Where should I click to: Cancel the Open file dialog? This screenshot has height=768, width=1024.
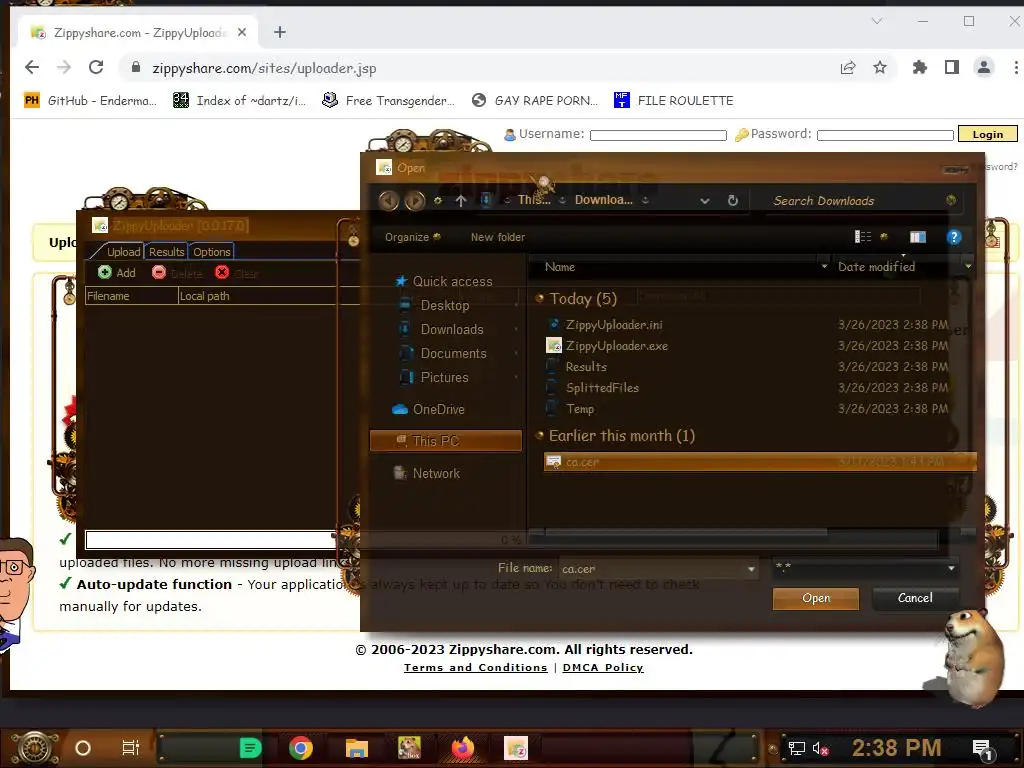pos(915,598)
